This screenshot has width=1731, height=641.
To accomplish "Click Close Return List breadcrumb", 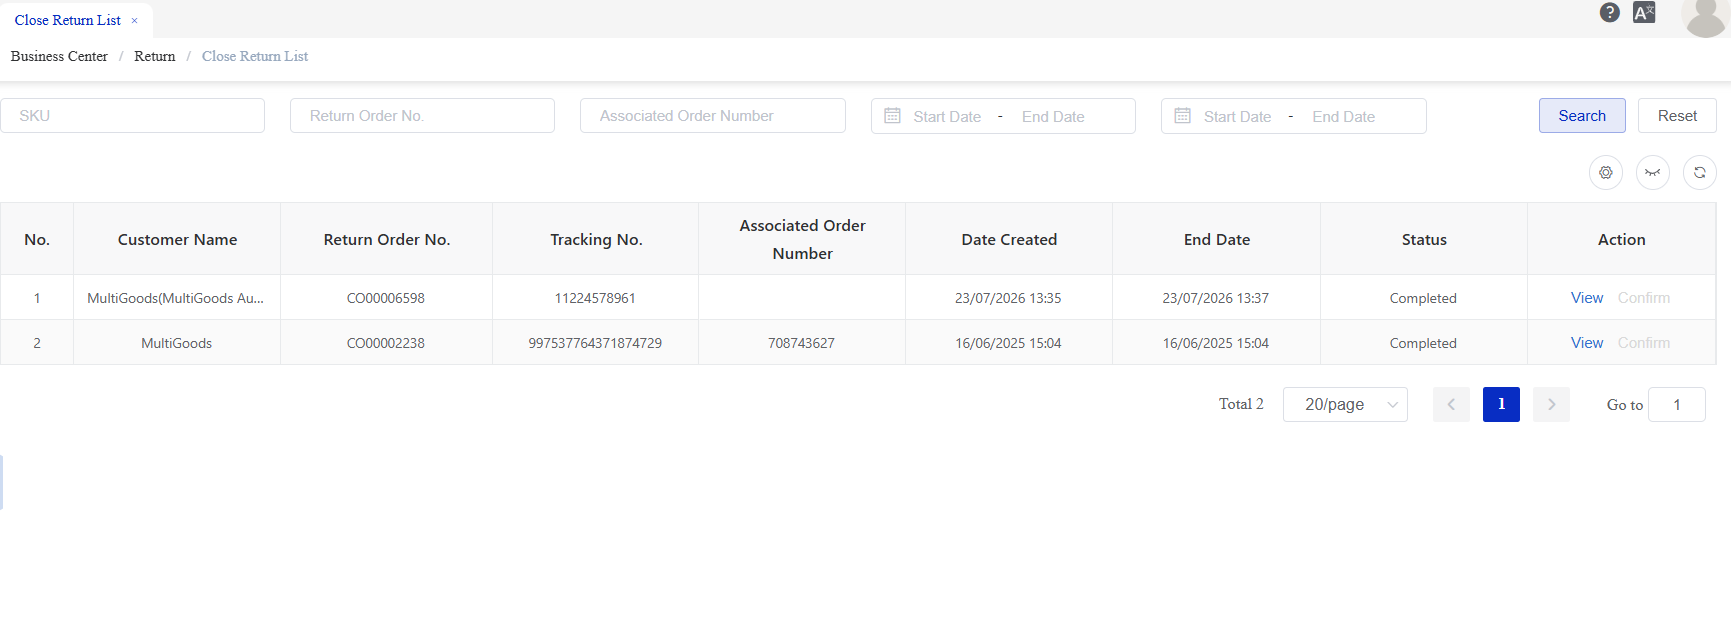I will point(255,56).
